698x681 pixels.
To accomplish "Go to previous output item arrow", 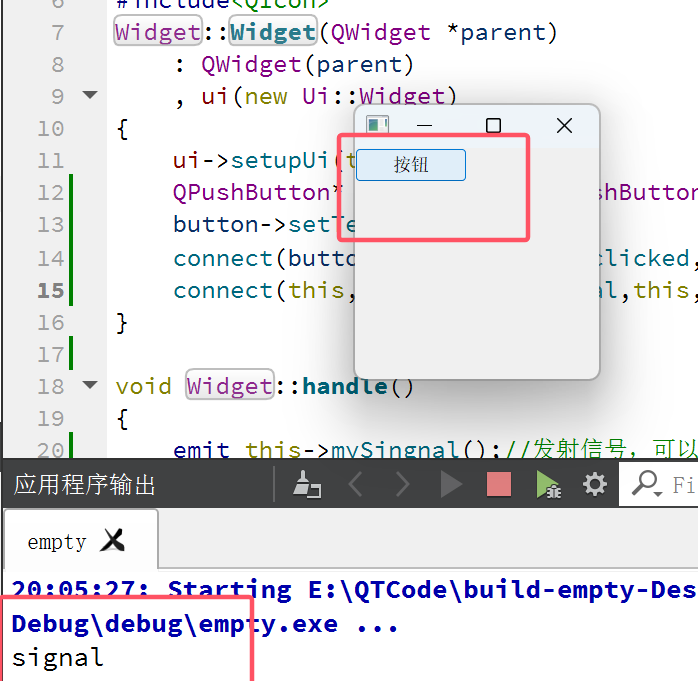I will [356, 484].
